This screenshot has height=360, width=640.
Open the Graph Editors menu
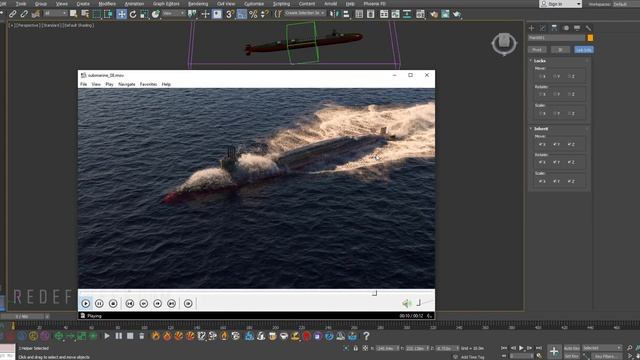[166, 4]
